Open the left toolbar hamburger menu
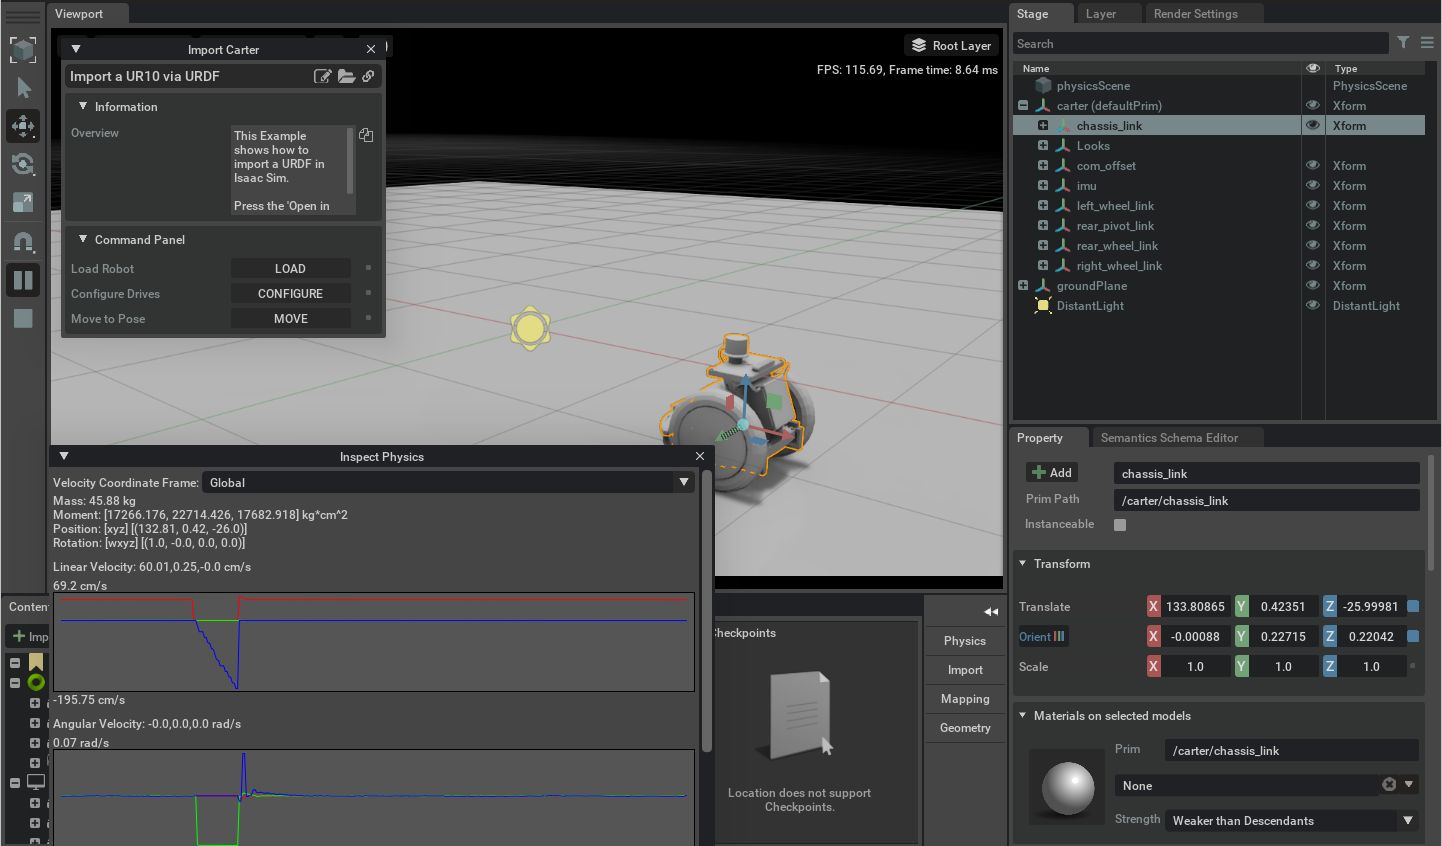 tap(23, 16)
